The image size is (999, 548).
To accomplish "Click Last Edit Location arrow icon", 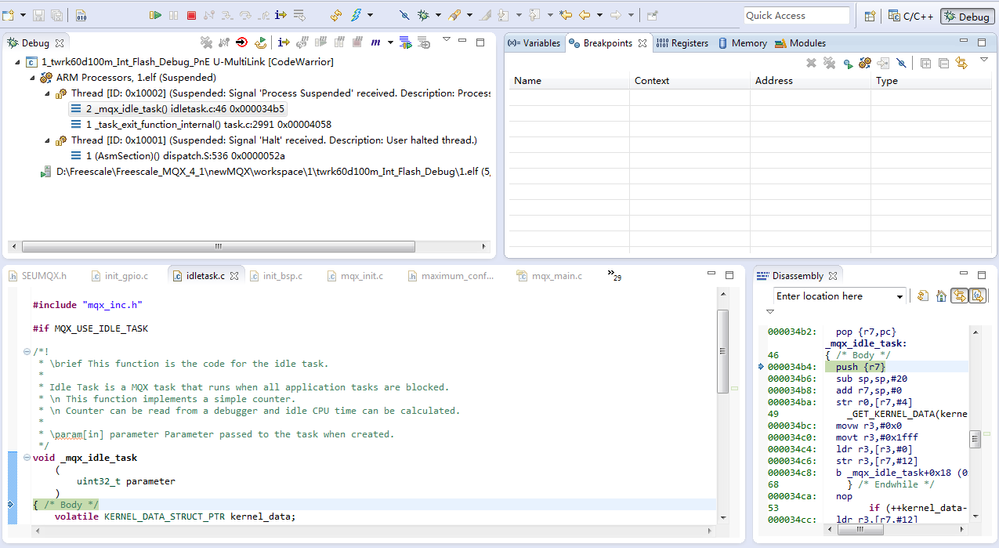I will coord(566,15).
